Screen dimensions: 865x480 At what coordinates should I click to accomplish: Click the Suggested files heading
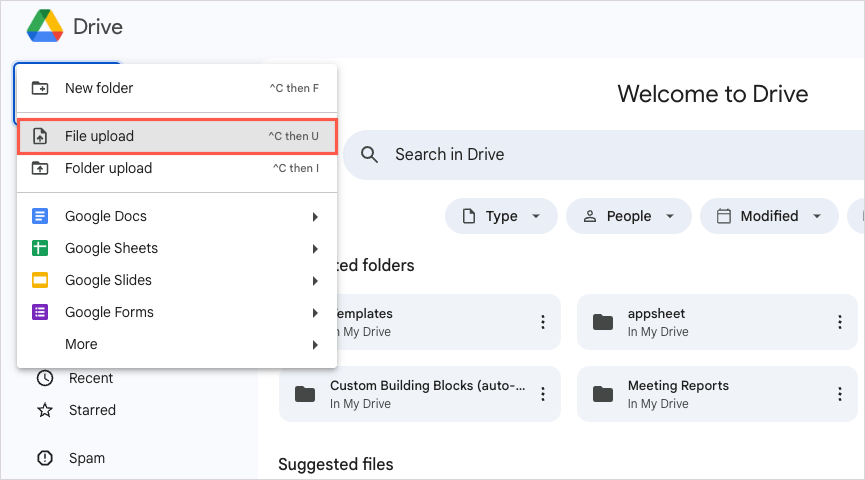[335, 465]
